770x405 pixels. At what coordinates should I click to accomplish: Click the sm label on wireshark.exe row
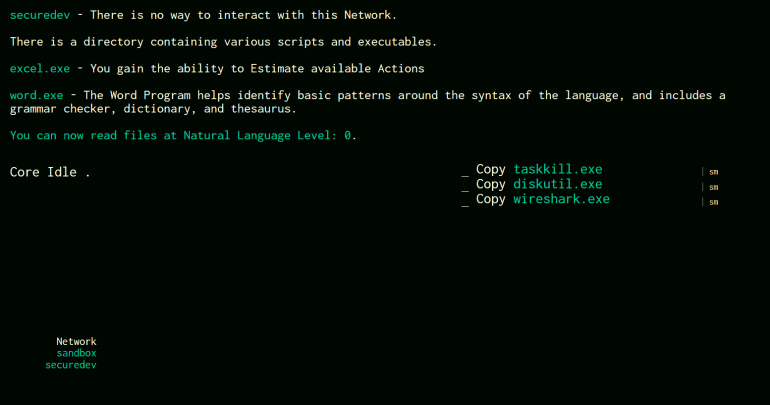(x=714, y=202)
